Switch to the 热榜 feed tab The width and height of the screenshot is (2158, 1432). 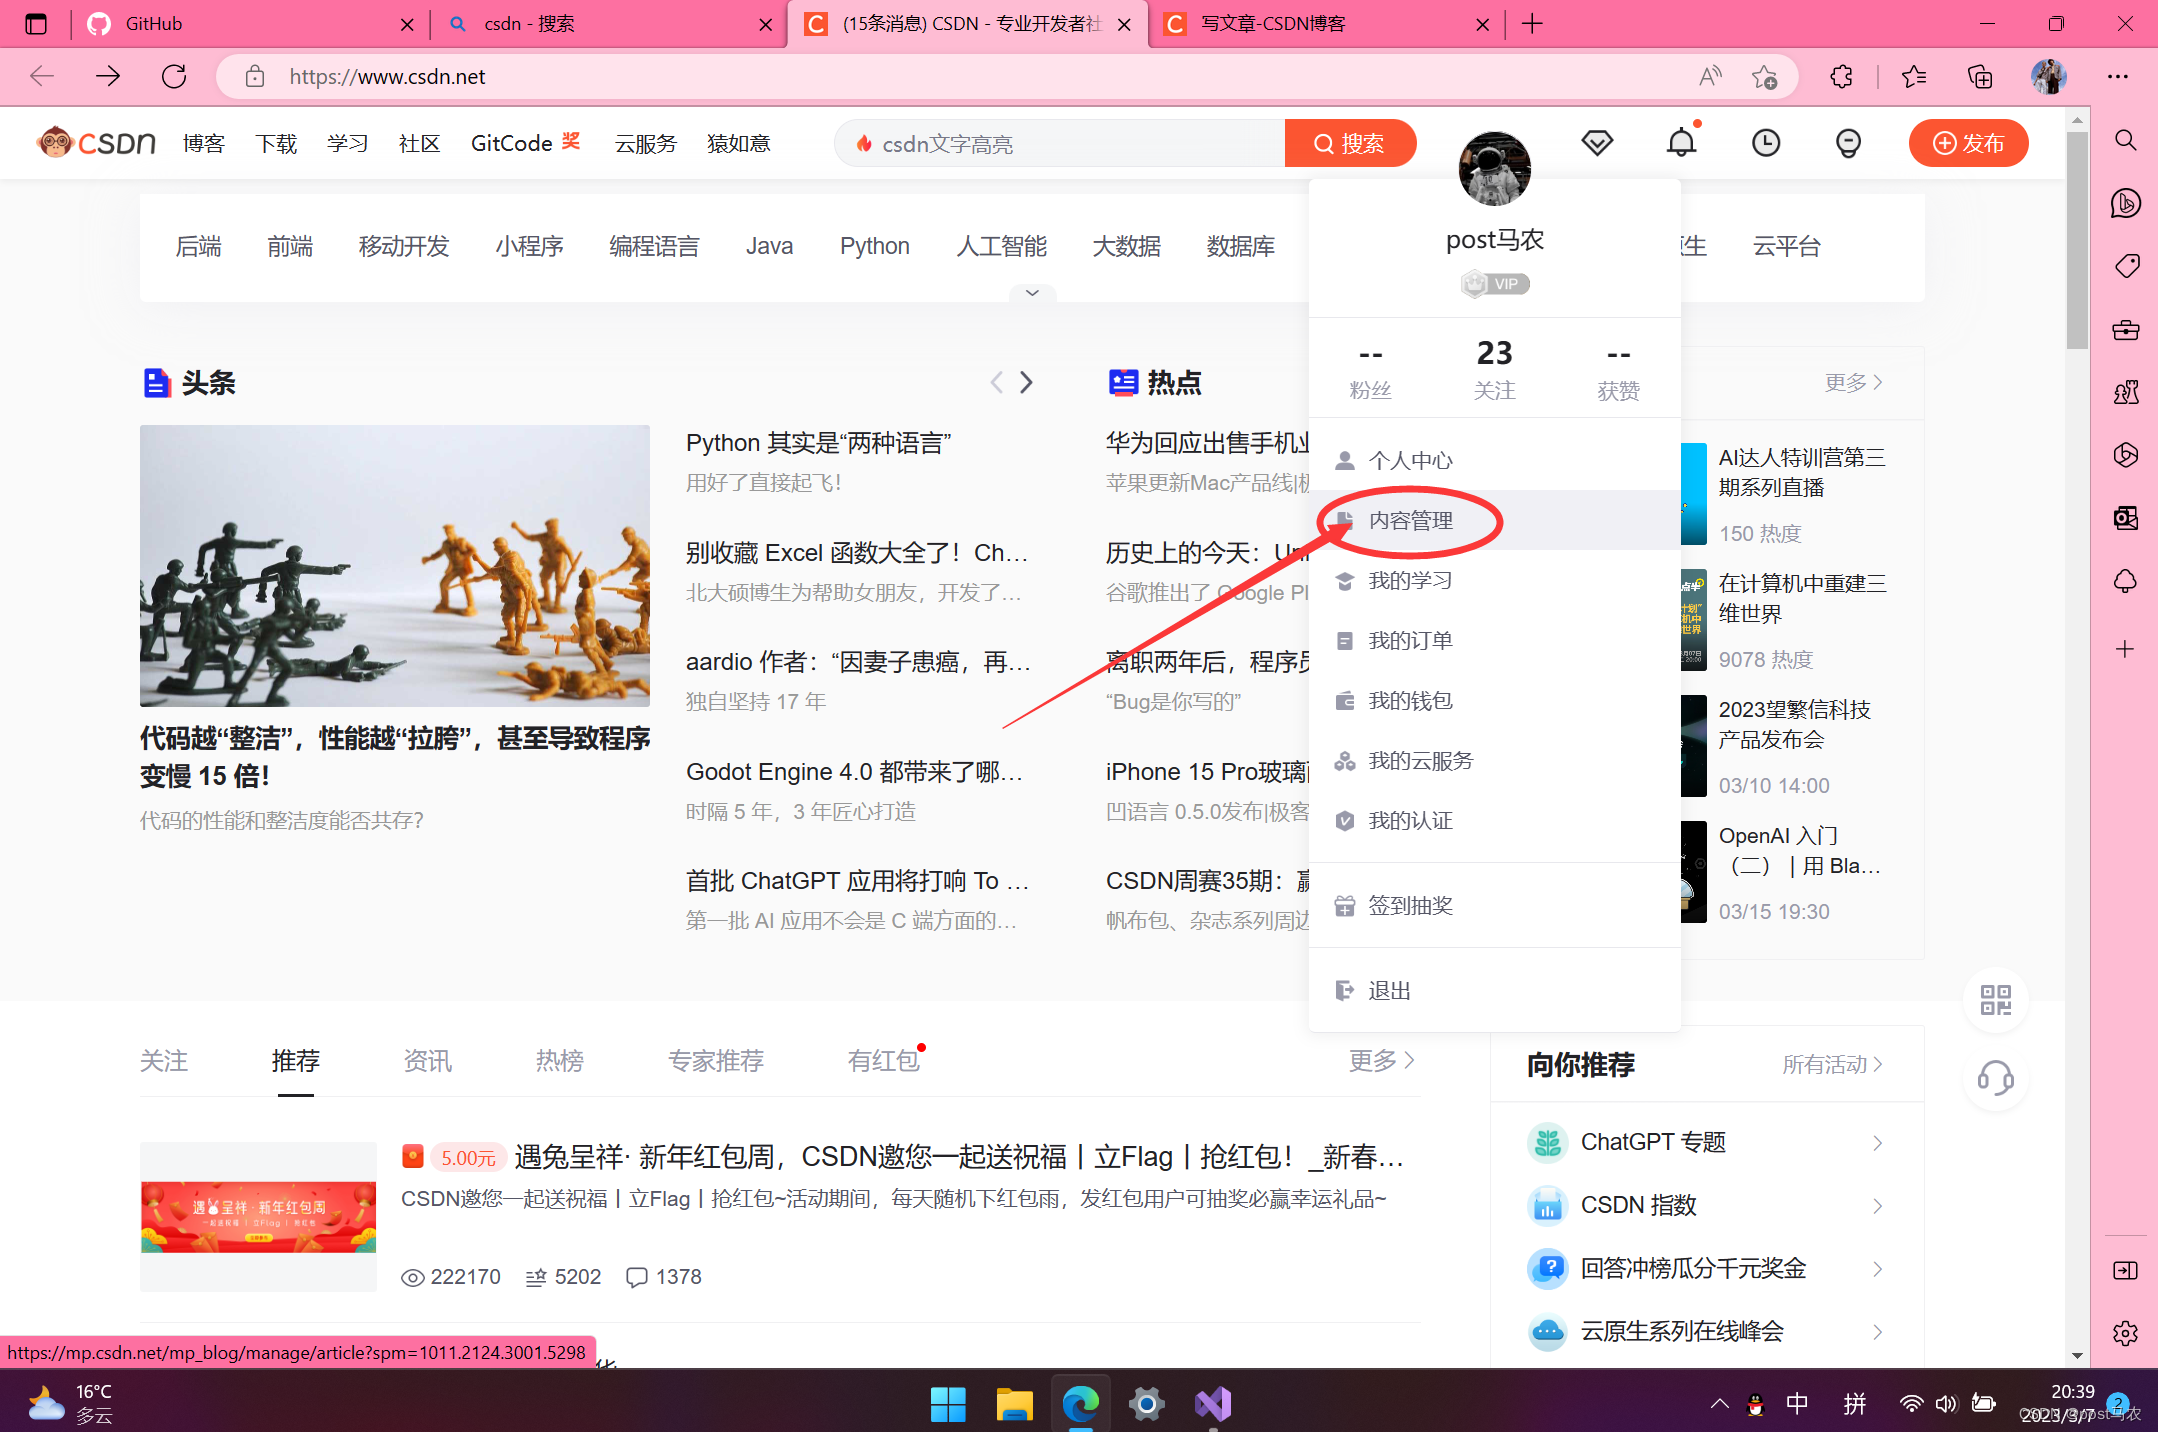559,1060
